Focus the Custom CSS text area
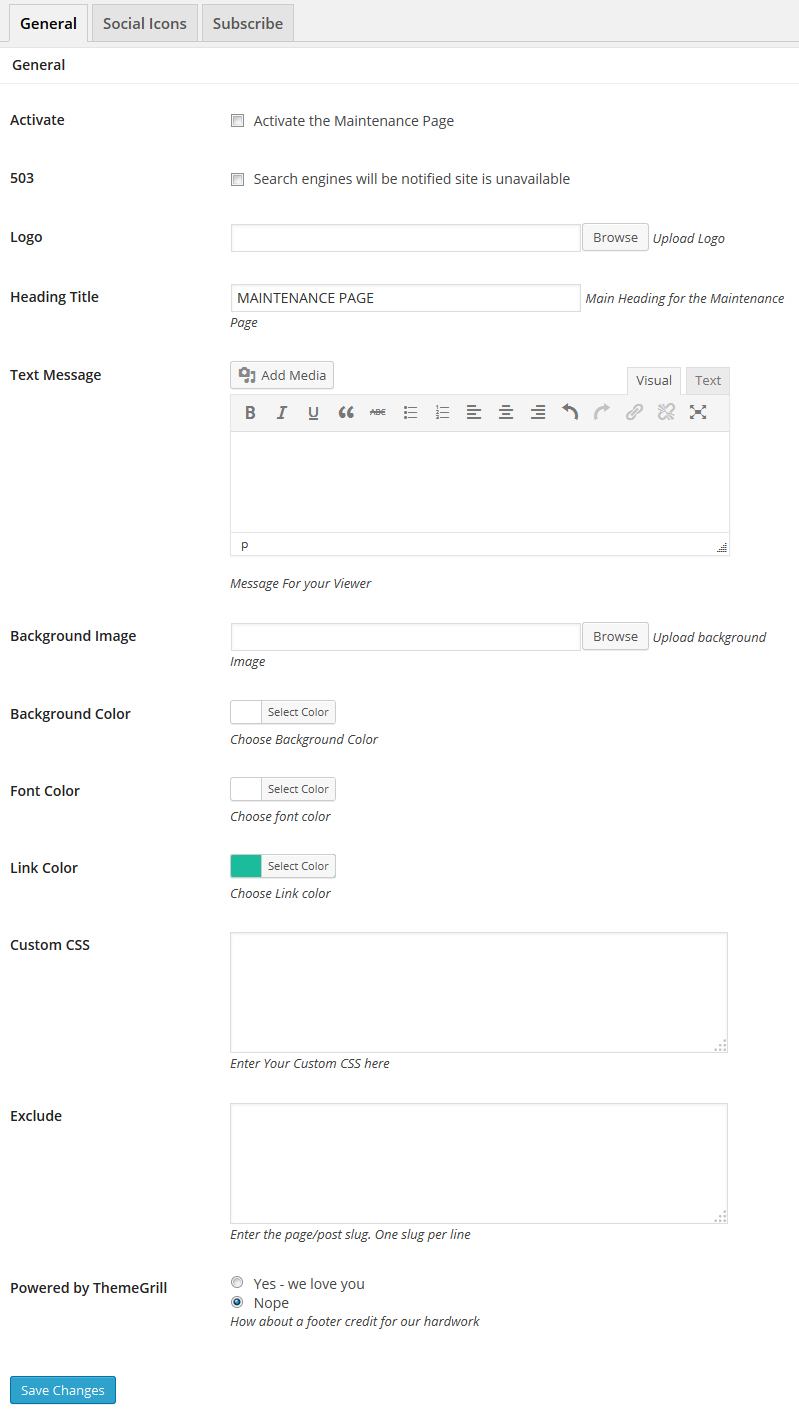 point(479,992)
